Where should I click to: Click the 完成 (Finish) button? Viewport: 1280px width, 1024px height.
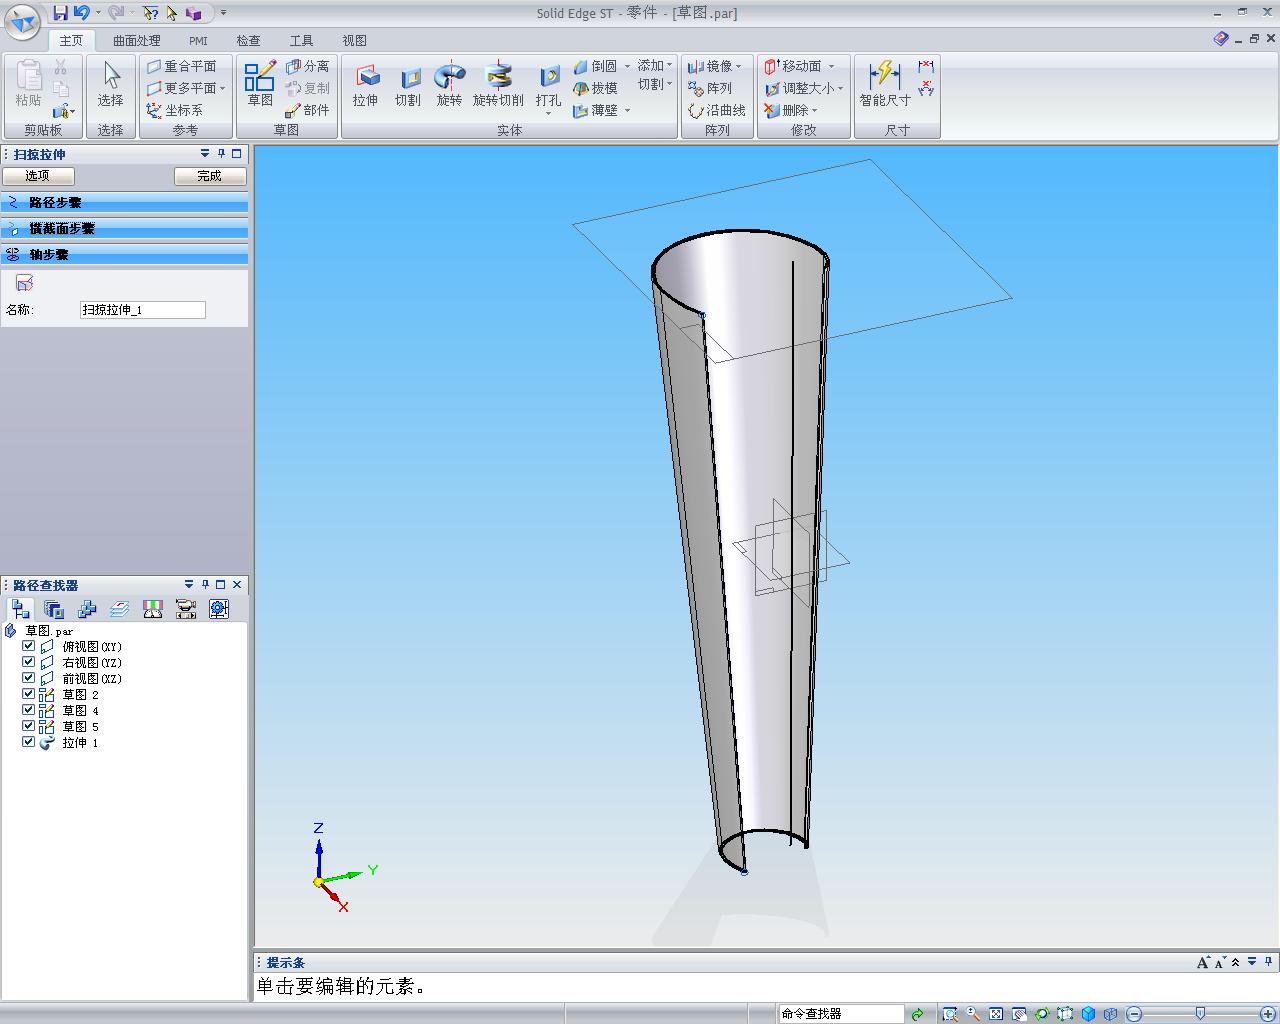click(210, 176)
